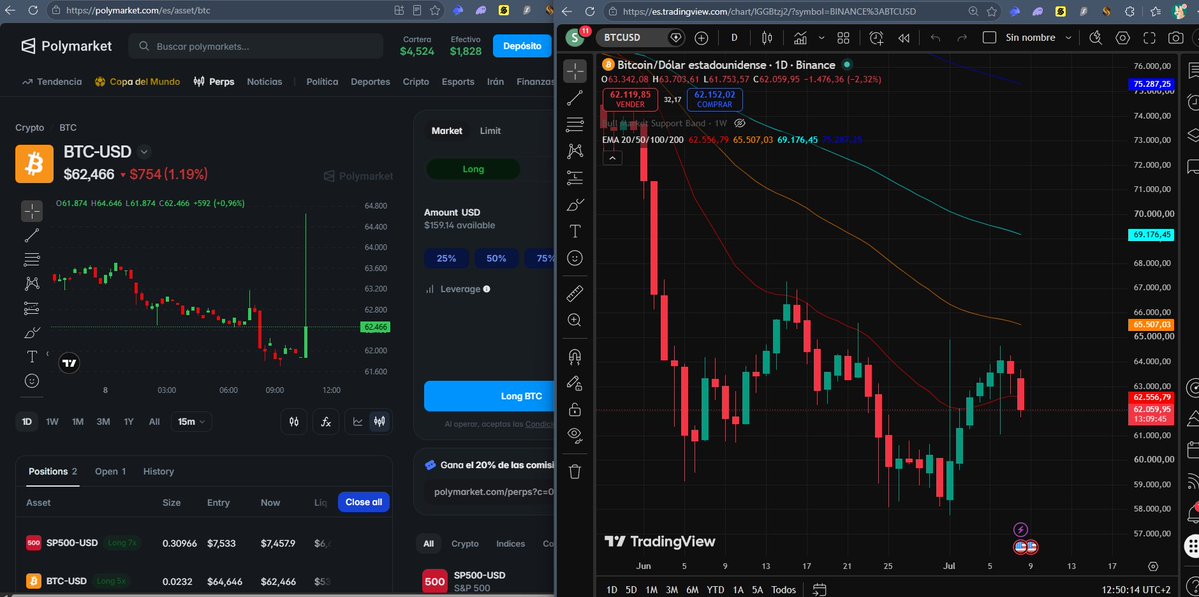Screen dimensions: 1199x597
Task: Redo the chart action in TradingView
Action: click(x=962, y=37)
